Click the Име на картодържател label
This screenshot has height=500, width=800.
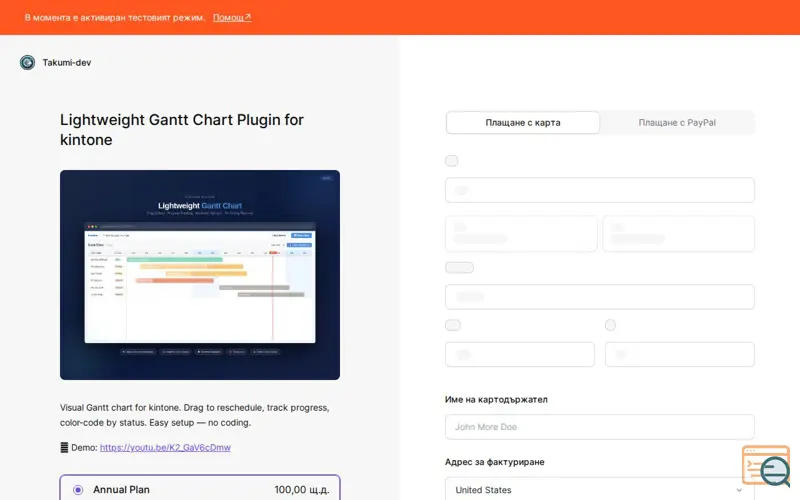coord(496,399)
